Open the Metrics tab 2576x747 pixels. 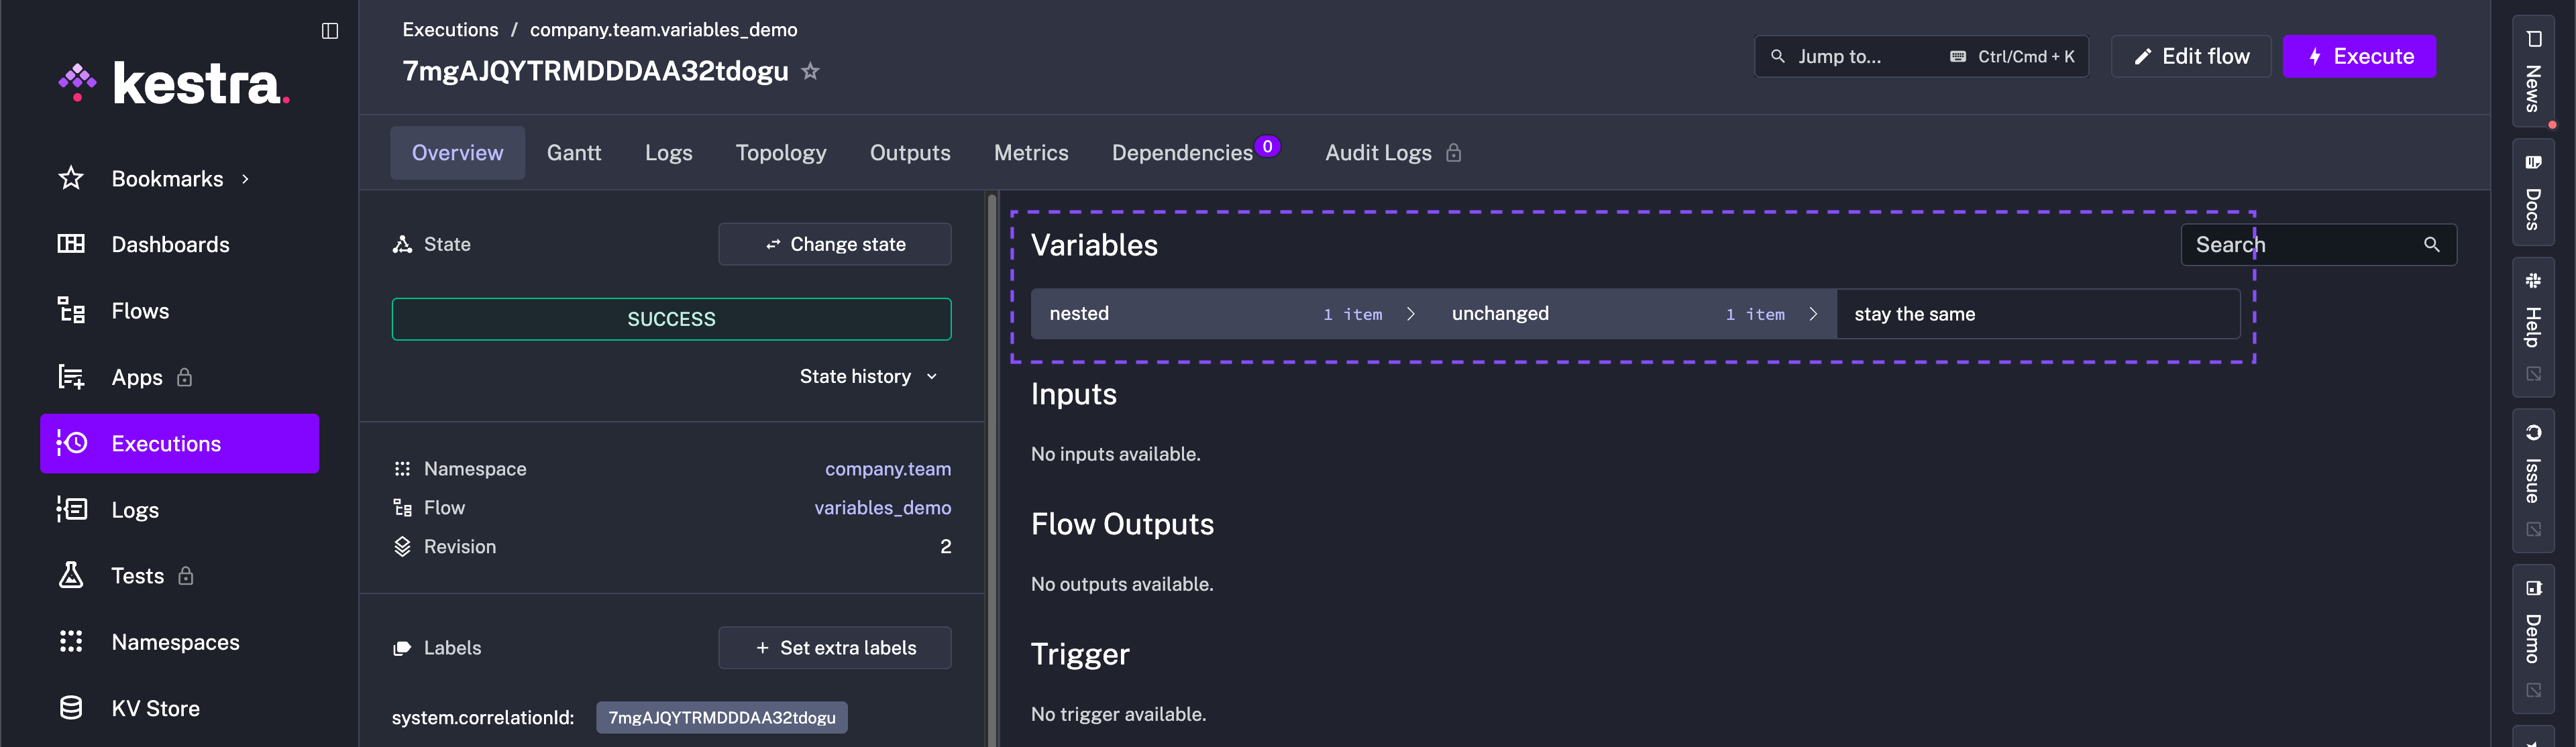(1031, 152)
